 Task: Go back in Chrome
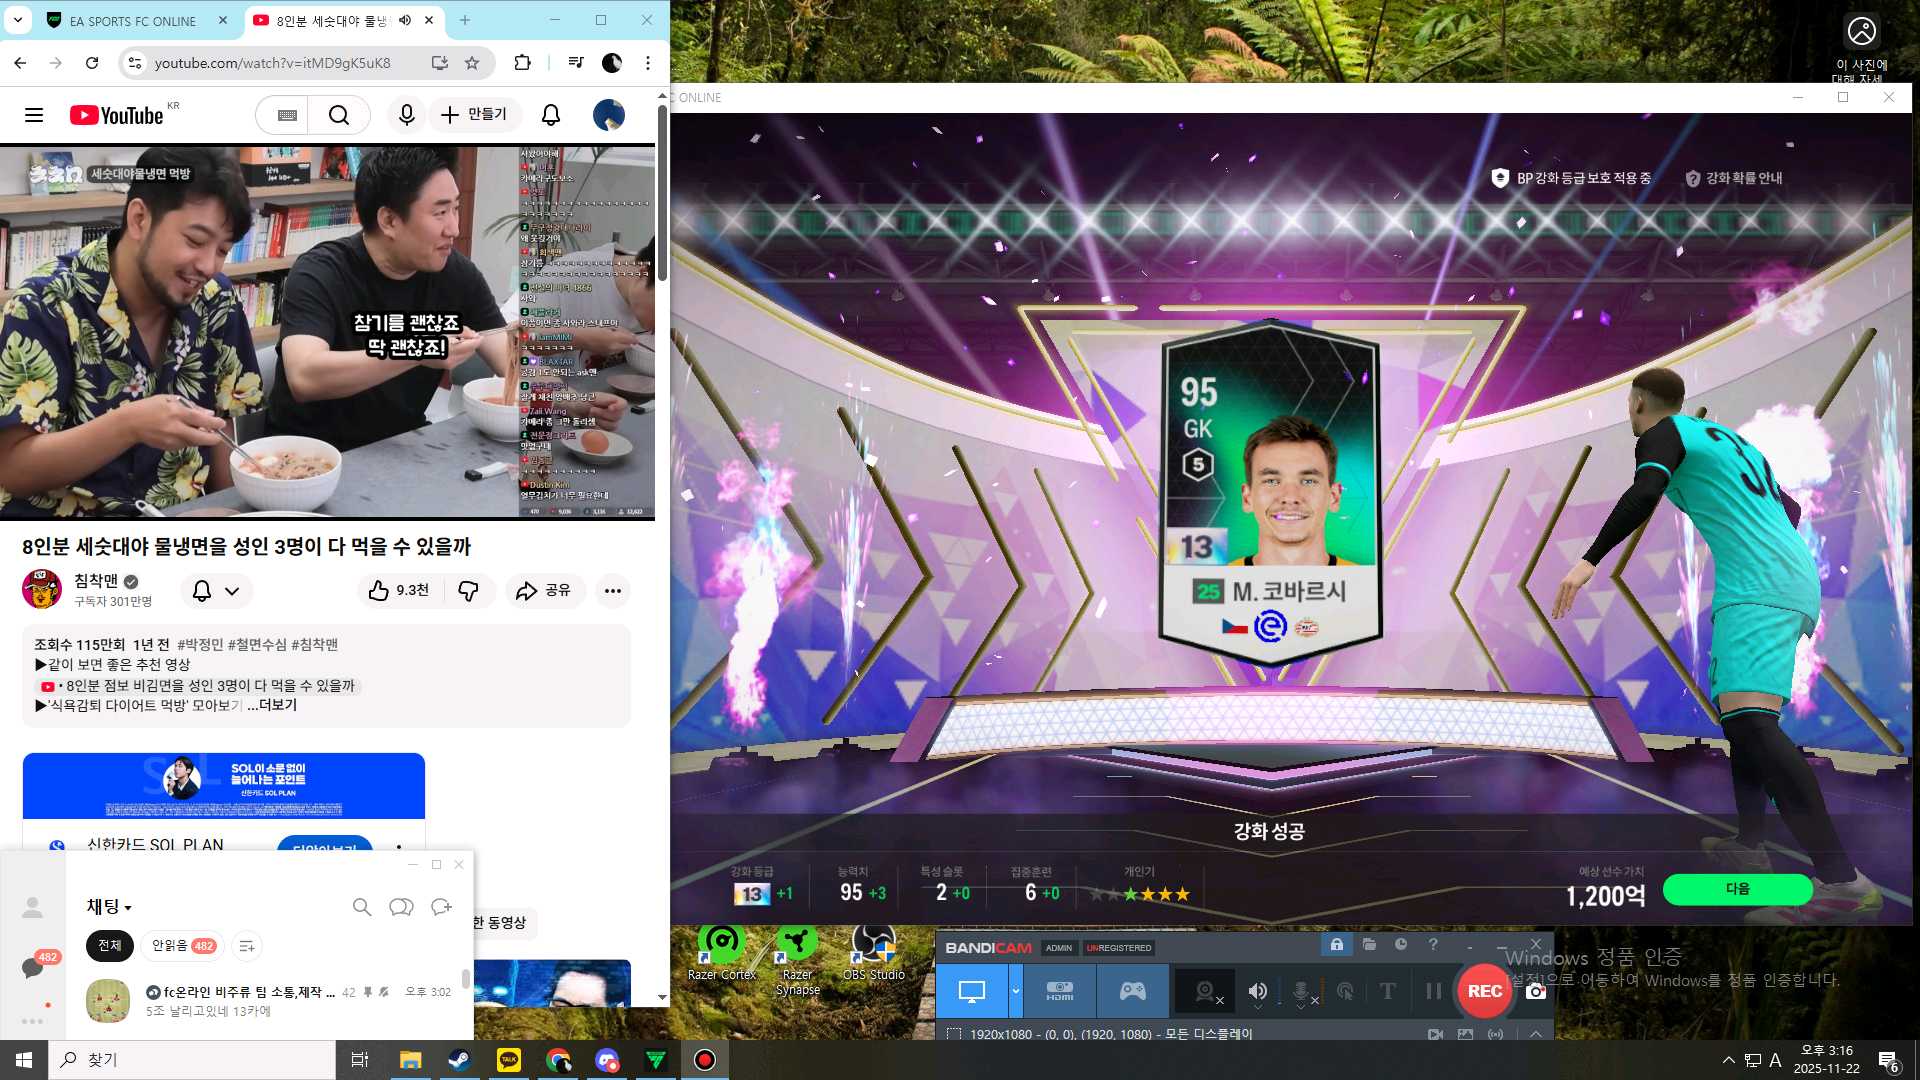[20, 63]
